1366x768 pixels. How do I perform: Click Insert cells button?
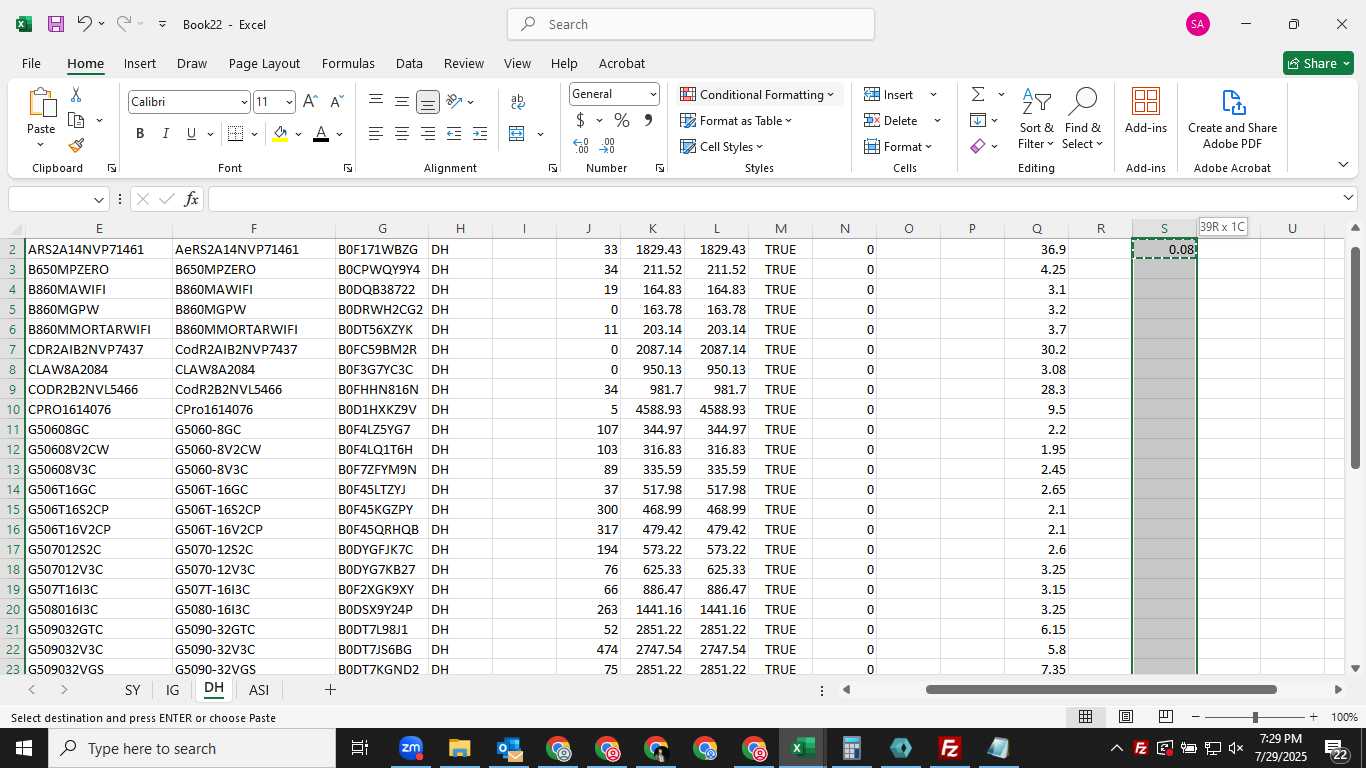pos(889,94)
